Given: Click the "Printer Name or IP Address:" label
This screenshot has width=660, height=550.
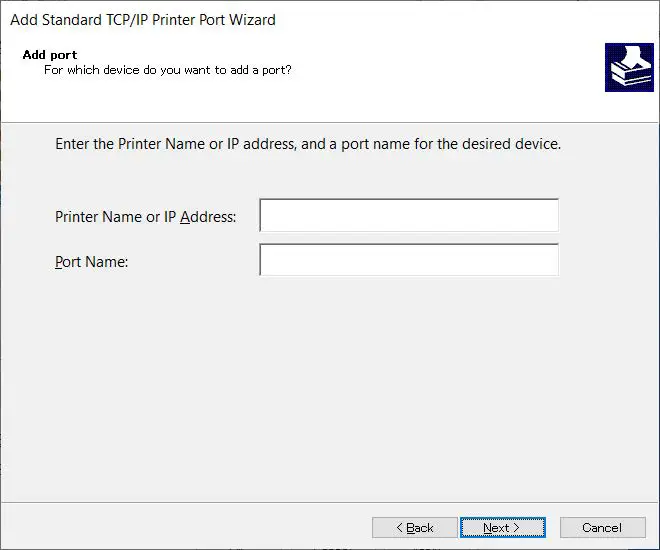Looking at the screenshot, I should (x=145, y=217).
